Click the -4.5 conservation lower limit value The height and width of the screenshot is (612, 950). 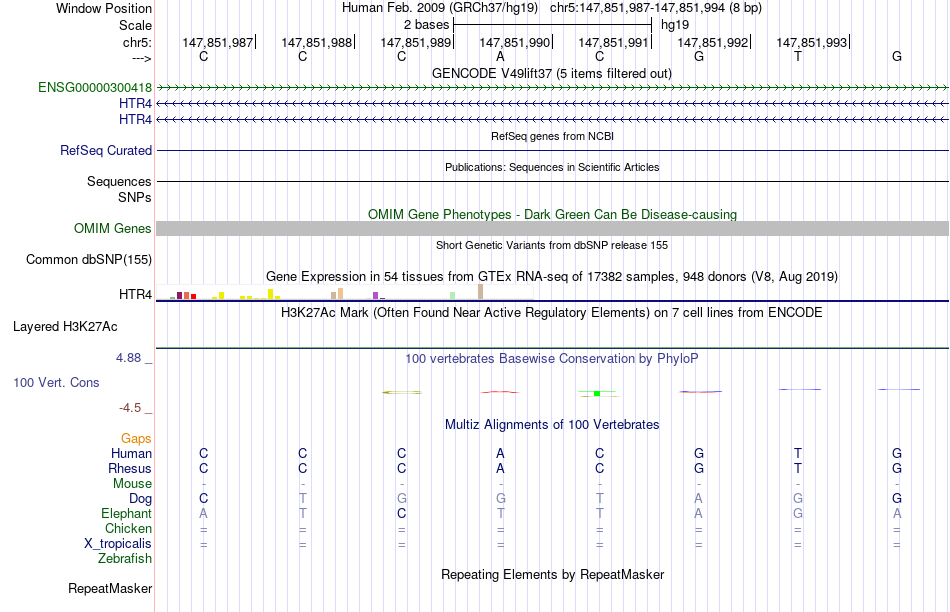pyautogui.click(x=130, y=408)
